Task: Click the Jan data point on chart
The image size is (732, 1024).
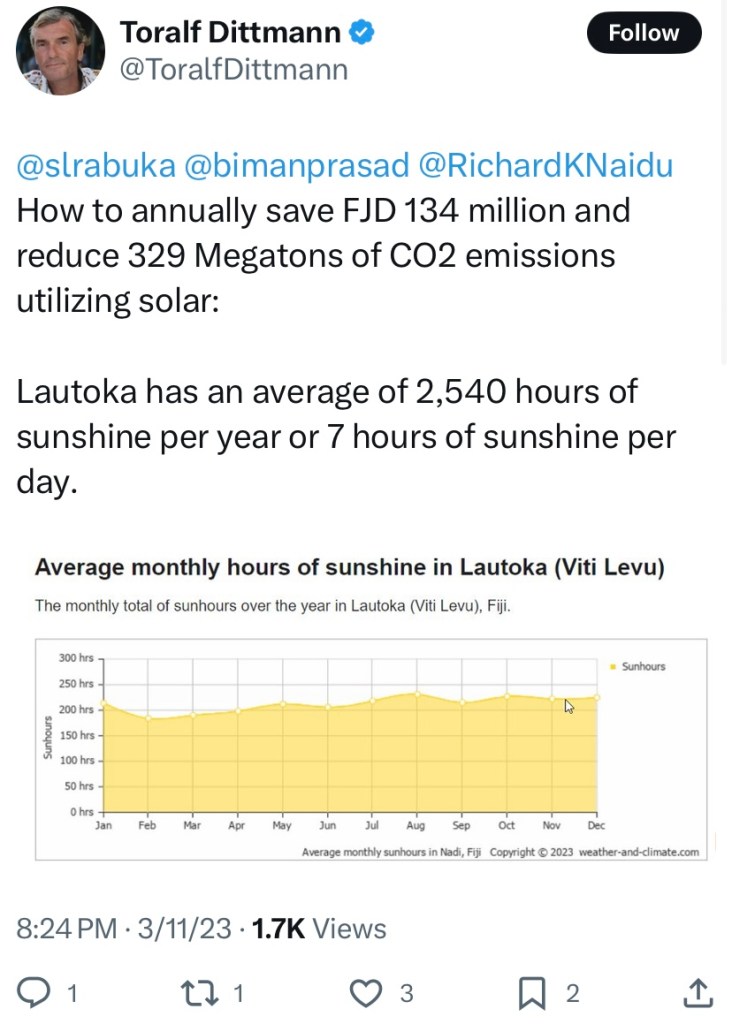Action: point(104,704)
